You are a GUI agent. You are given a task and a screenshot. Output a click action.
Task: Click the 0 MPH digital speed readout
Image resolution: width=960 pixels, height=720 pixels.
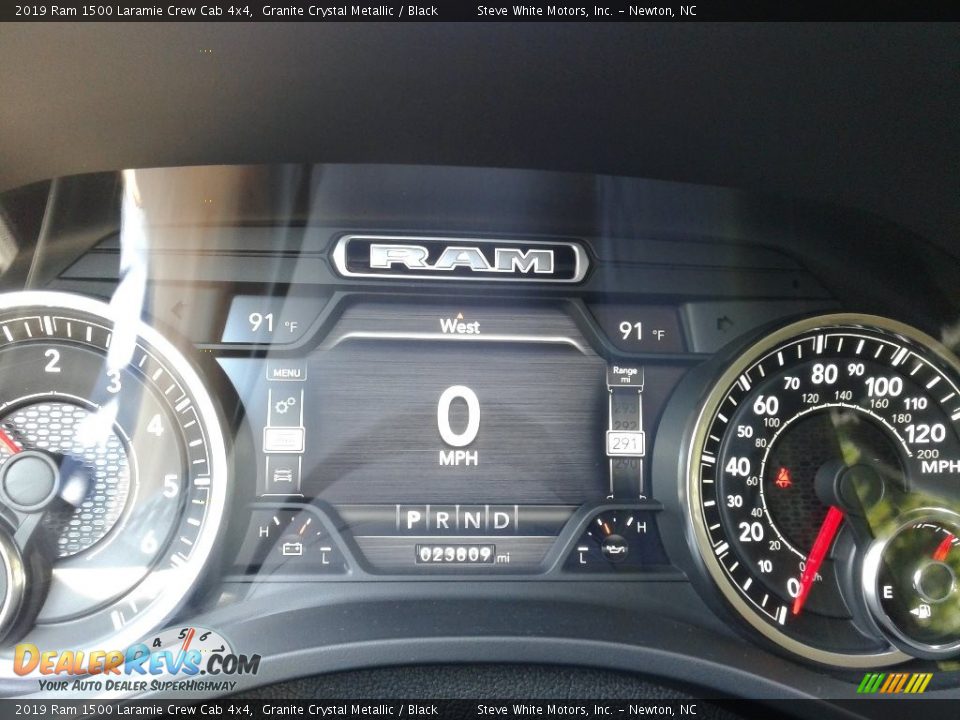click(x=459, y=425)
